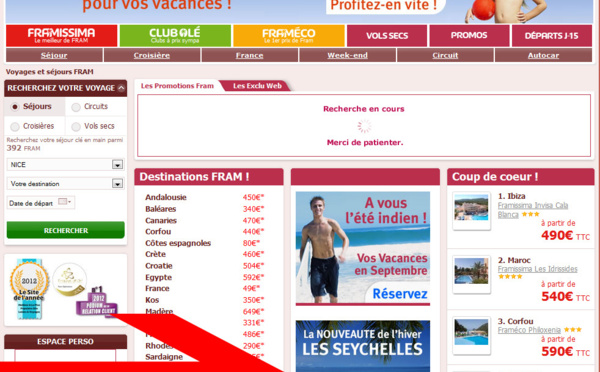Open Framissima Invisa Cala Blanca link
The image size is (600, 372).
coord(532,210)
